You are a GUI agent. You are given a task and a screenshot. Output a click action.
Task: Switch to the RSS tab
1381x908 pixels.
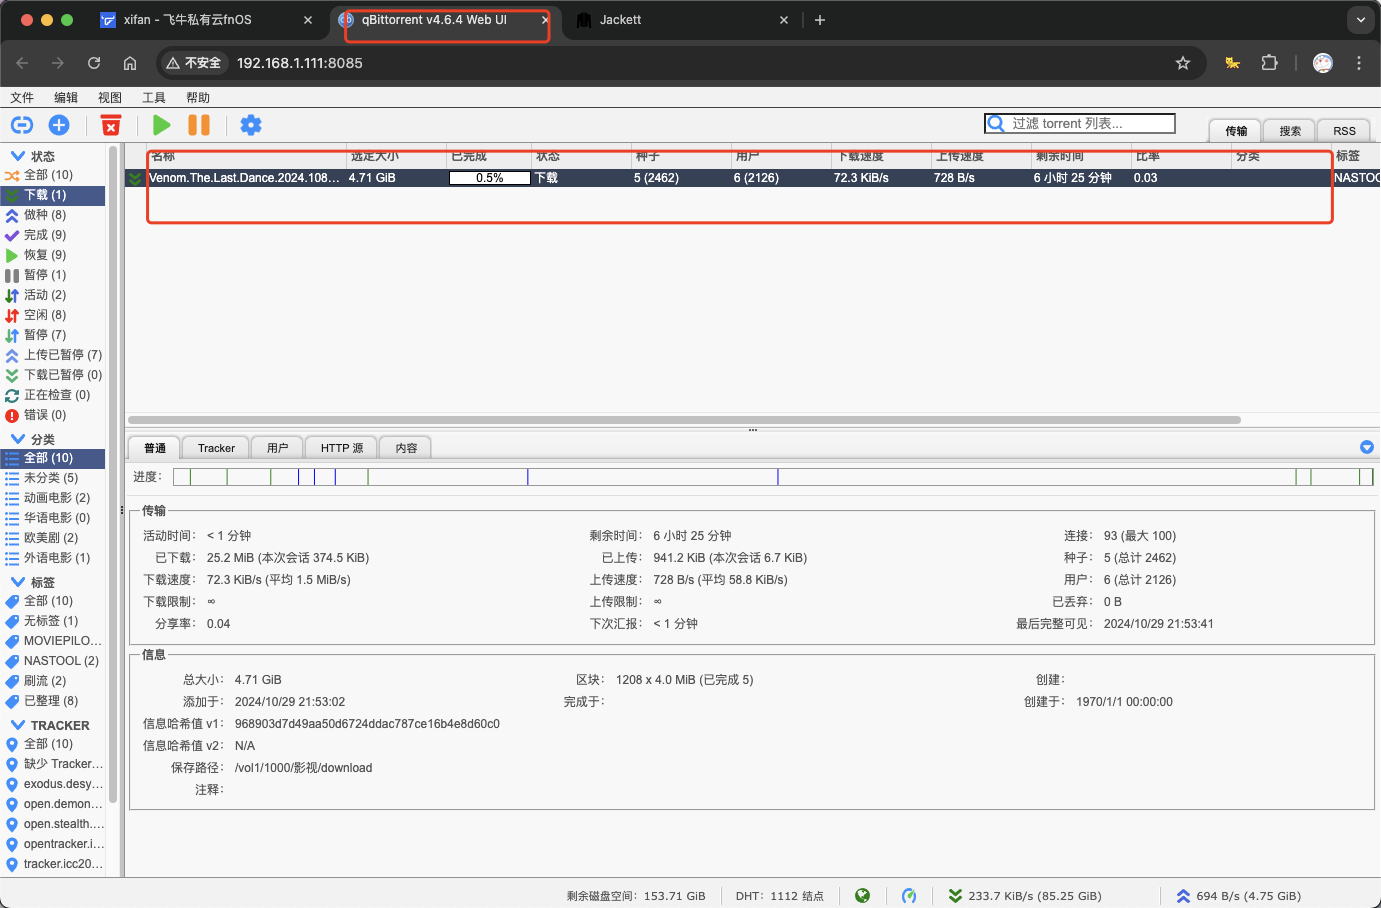point(1344,131)
